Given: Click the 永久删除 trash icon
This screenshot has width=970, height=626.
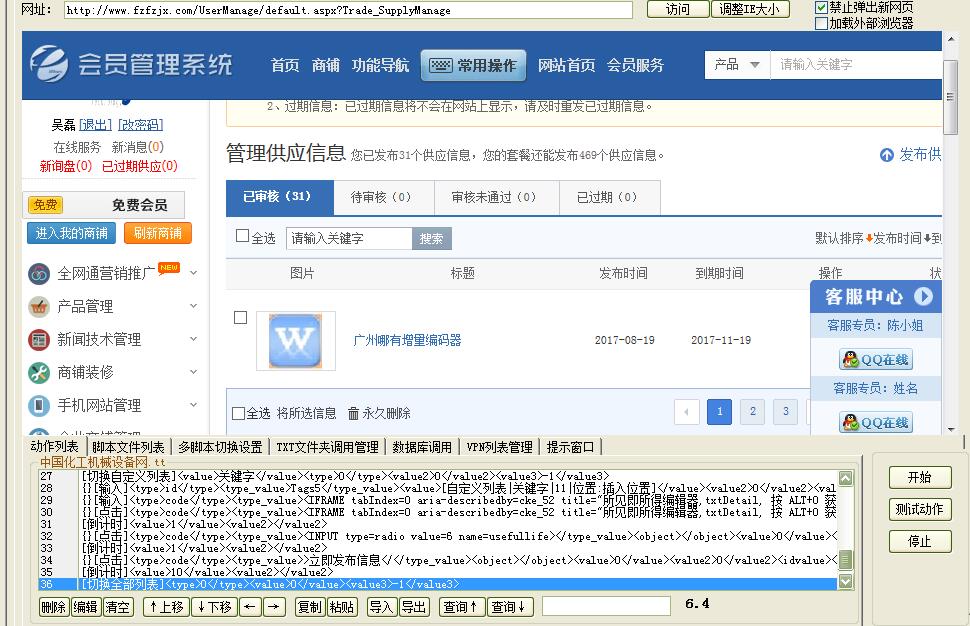Looking at the screenshot, I should point(353,413).
